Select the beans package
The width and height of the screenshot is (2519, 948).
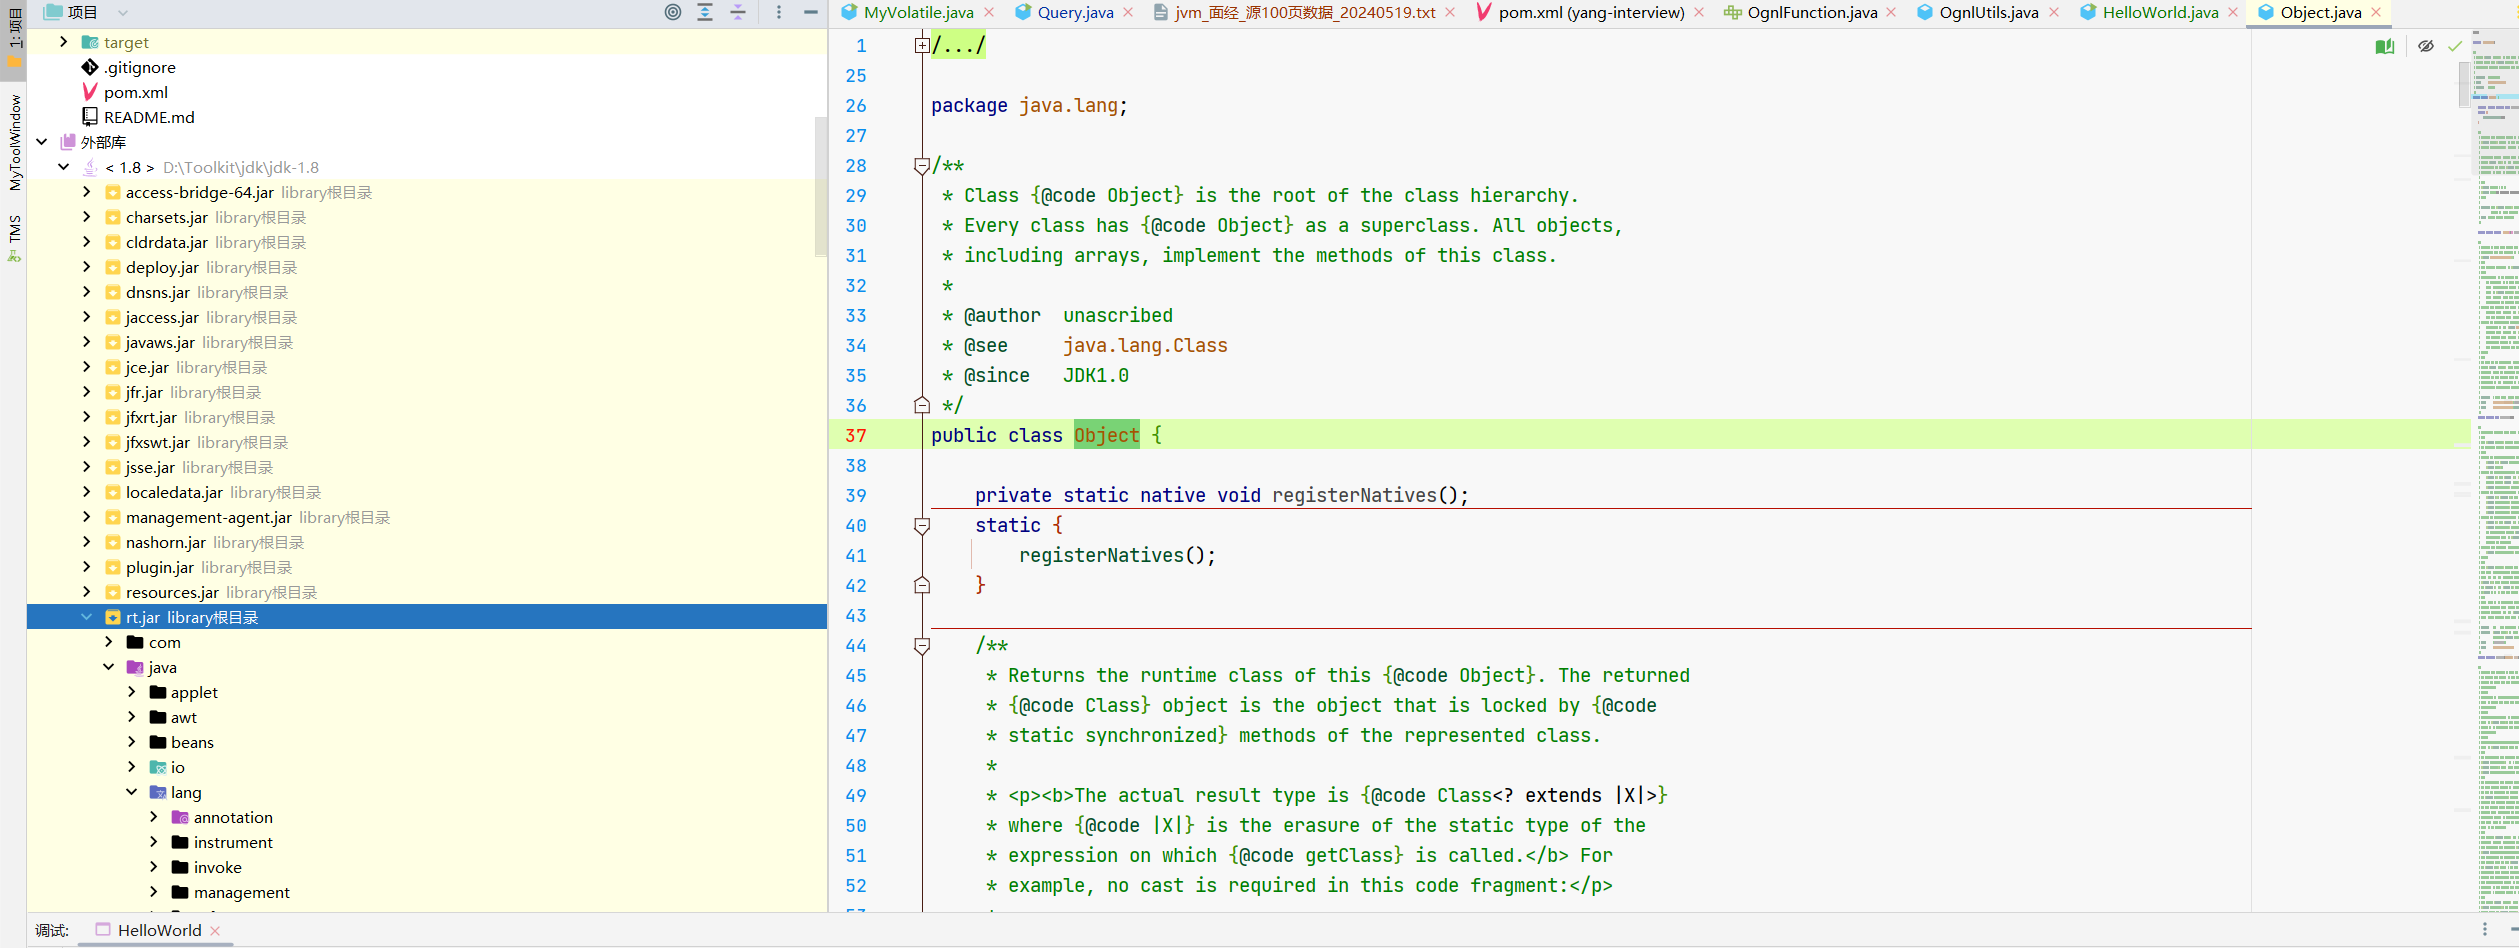[x=192, y=742]
